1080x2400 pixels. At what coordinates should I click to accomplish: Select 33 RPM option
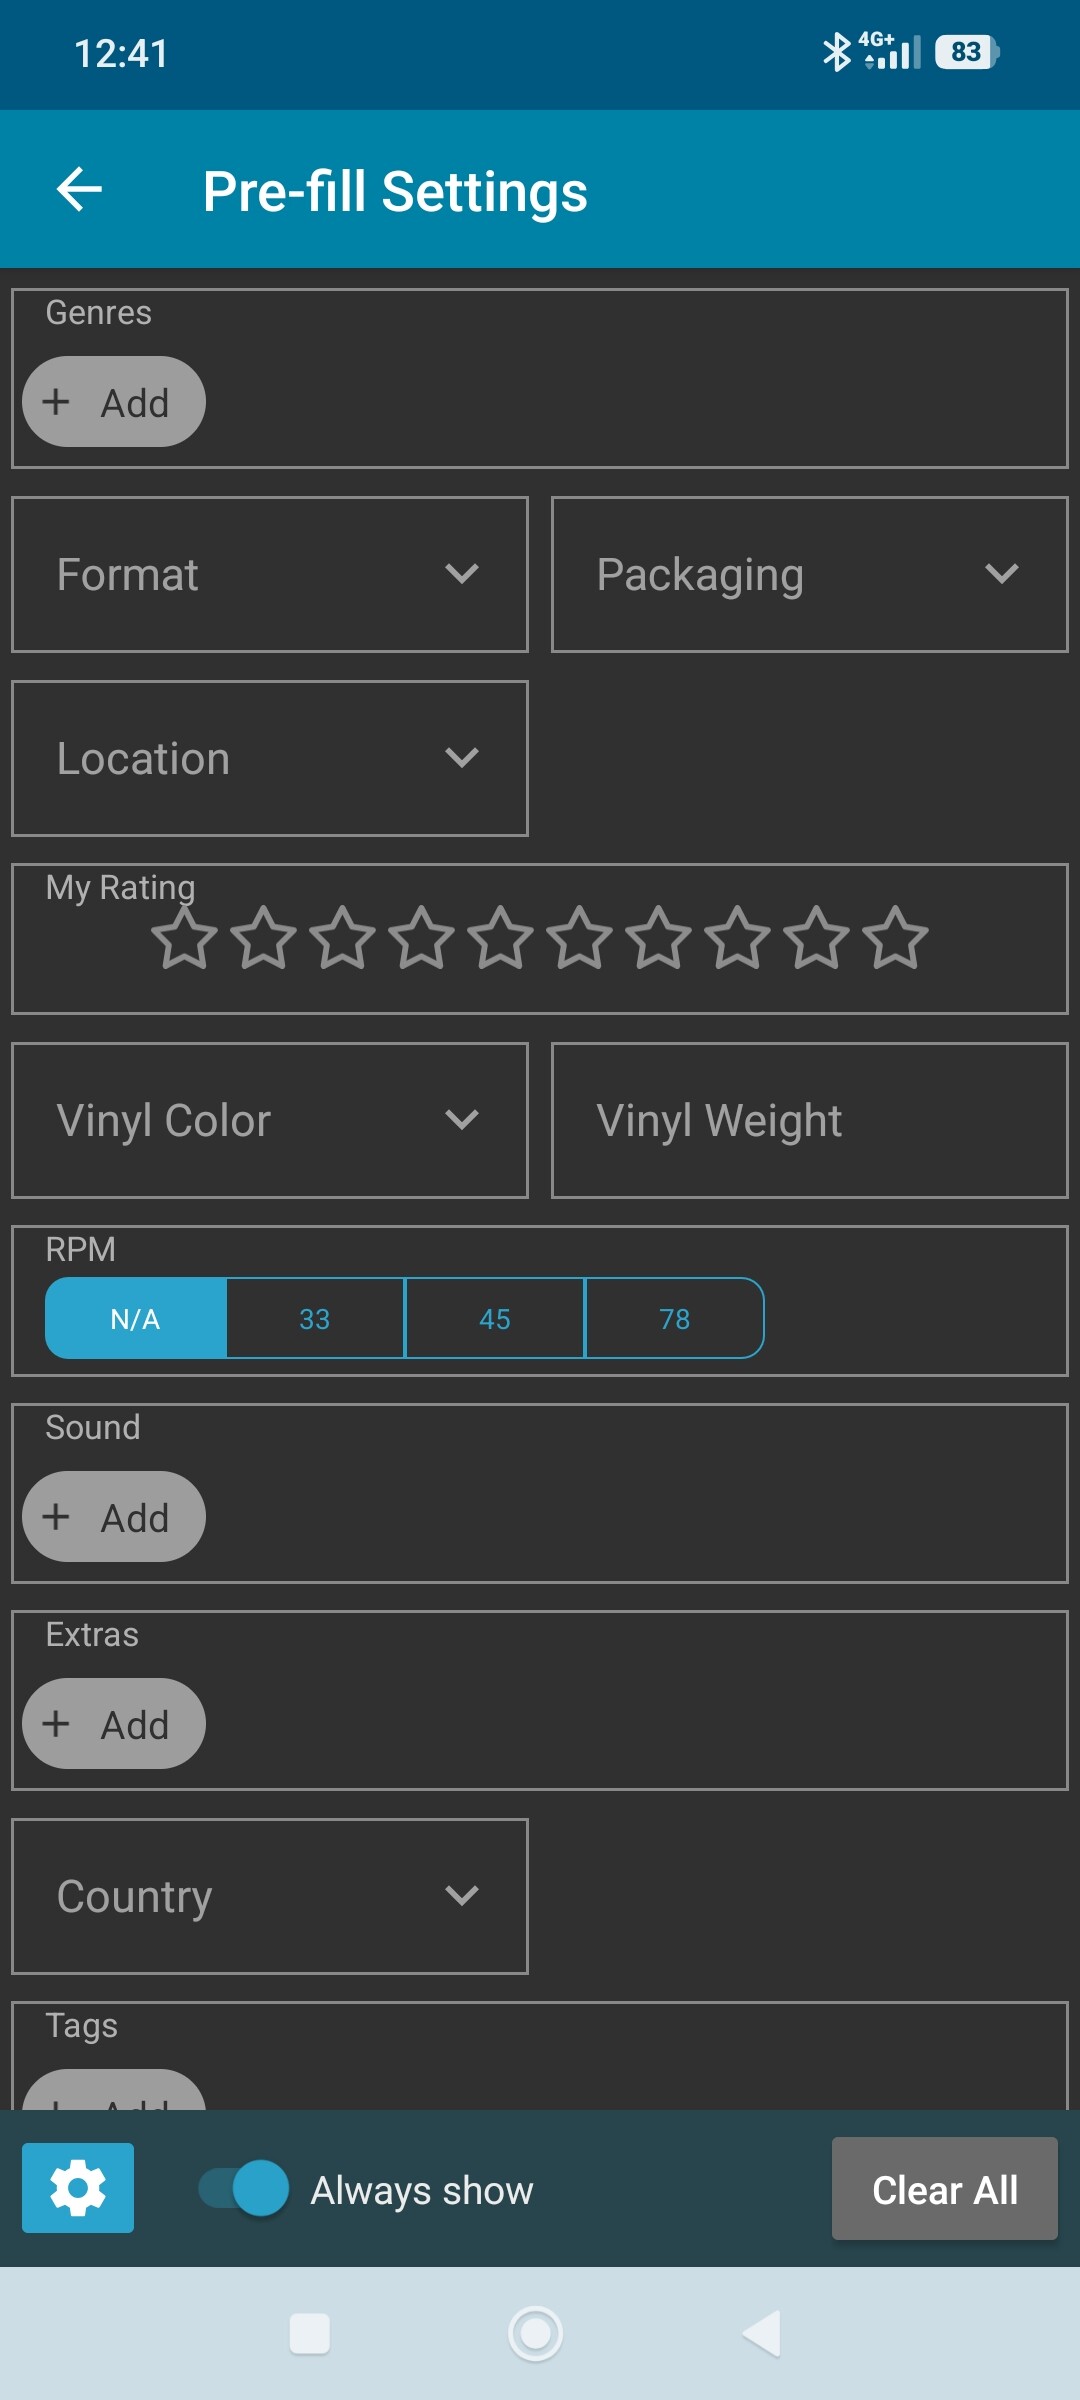point(315,1318)
